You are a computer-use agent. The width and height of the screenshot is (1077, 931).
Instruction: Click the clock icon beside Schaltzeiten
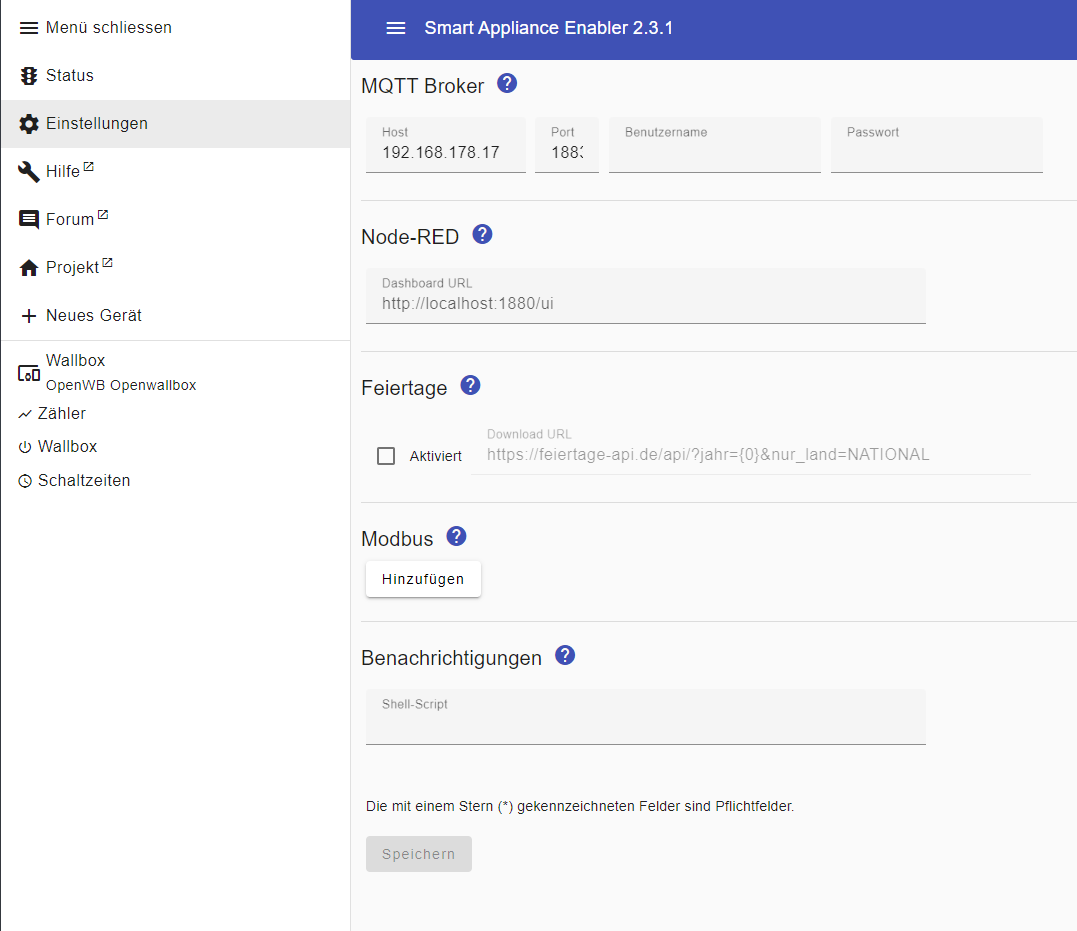click(x=25, y=481)
